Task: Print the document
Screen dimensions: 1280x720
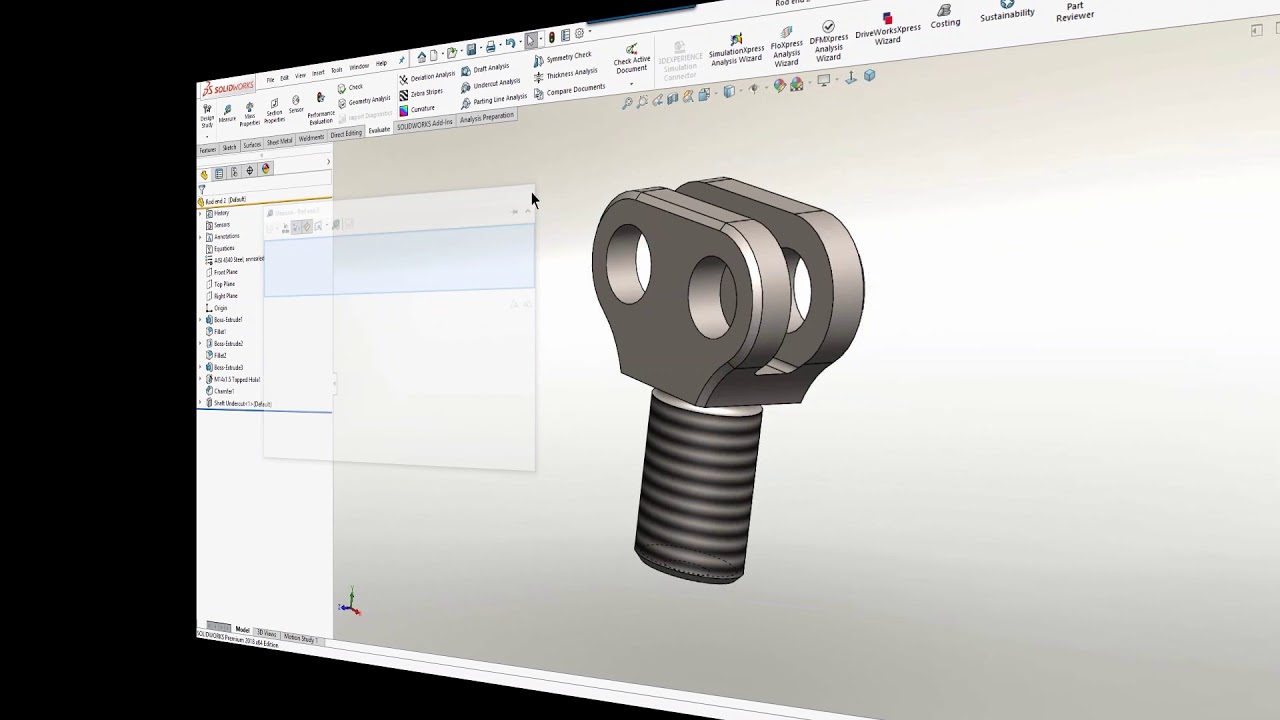Action: tap(490, 47)
